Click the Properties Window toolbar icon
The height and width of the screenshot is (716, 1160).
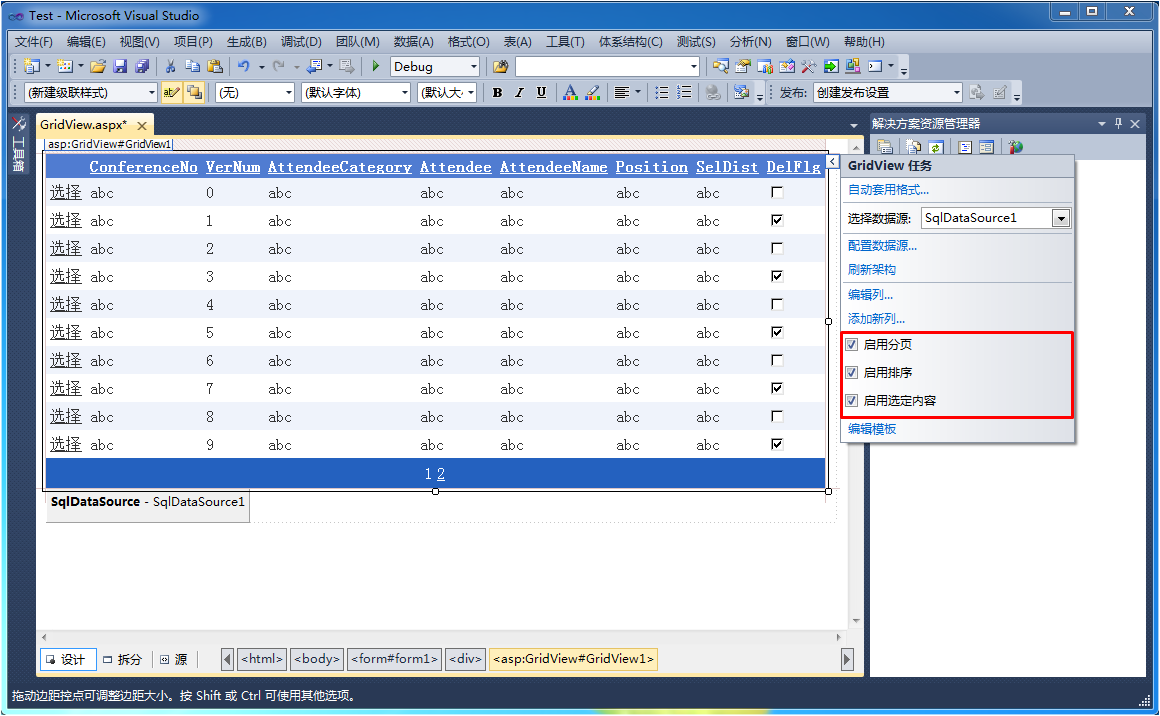pos(742,67)
